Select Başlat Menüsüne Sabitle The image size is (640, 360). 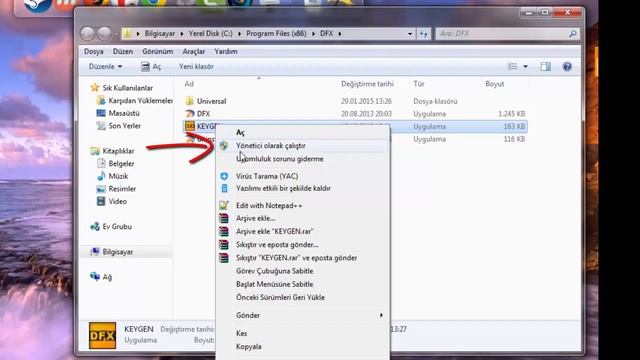[302, 284]
